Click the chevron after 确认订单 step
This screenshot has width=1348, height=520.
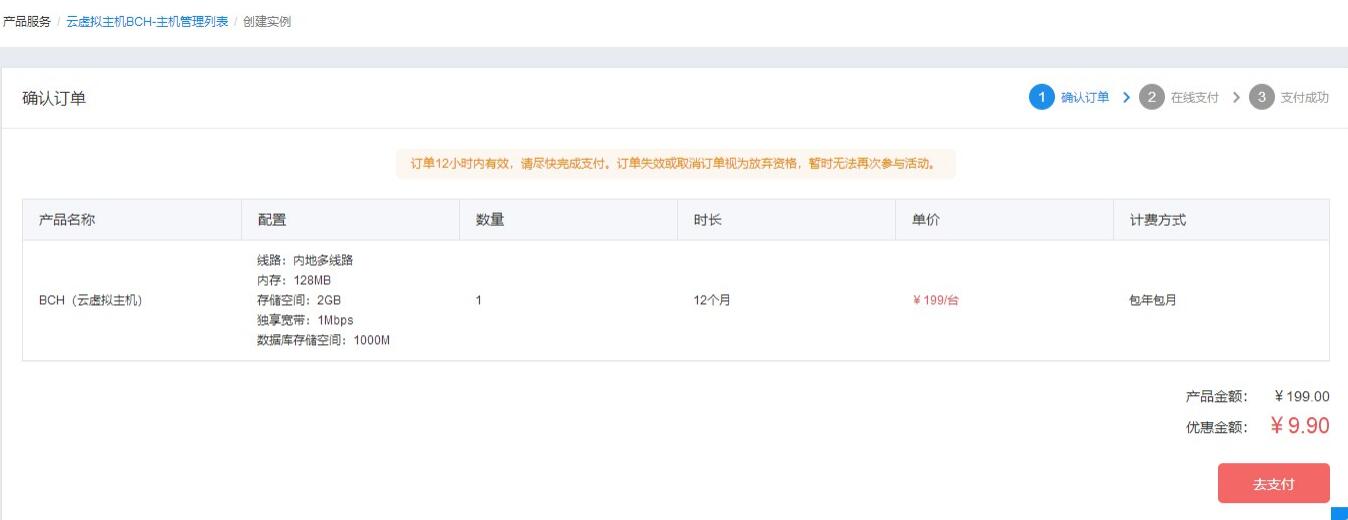tap(1126, 97)
